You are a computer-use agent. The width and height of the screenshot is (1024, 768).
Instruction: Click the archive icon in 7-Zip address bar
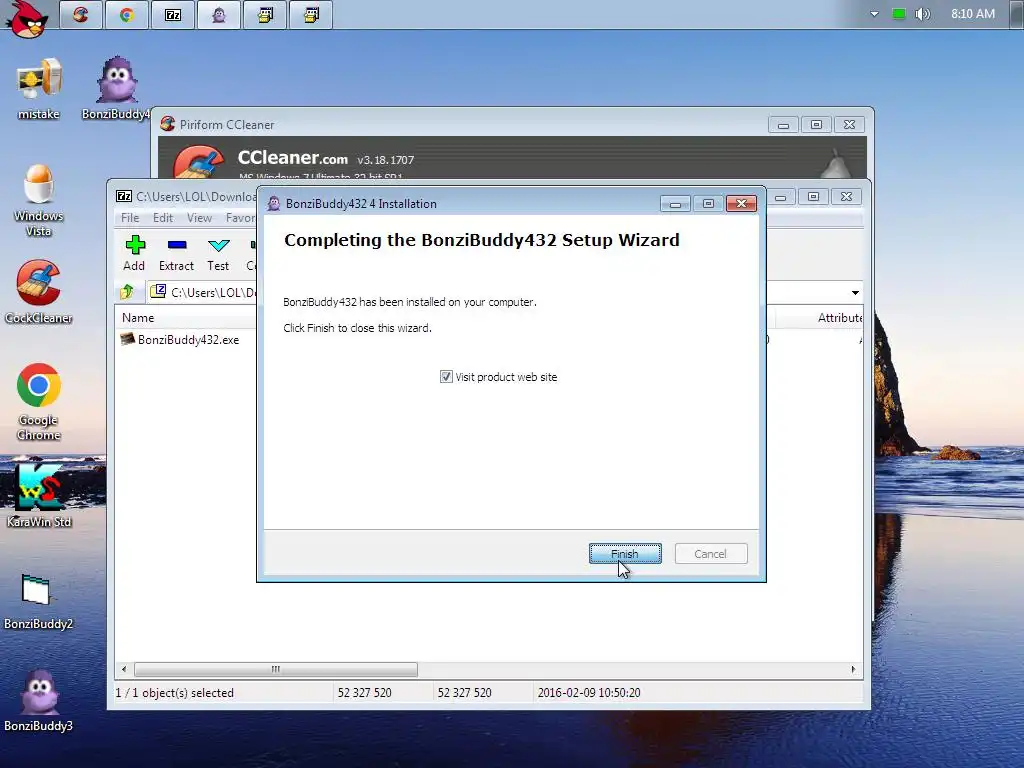[157, 291]
